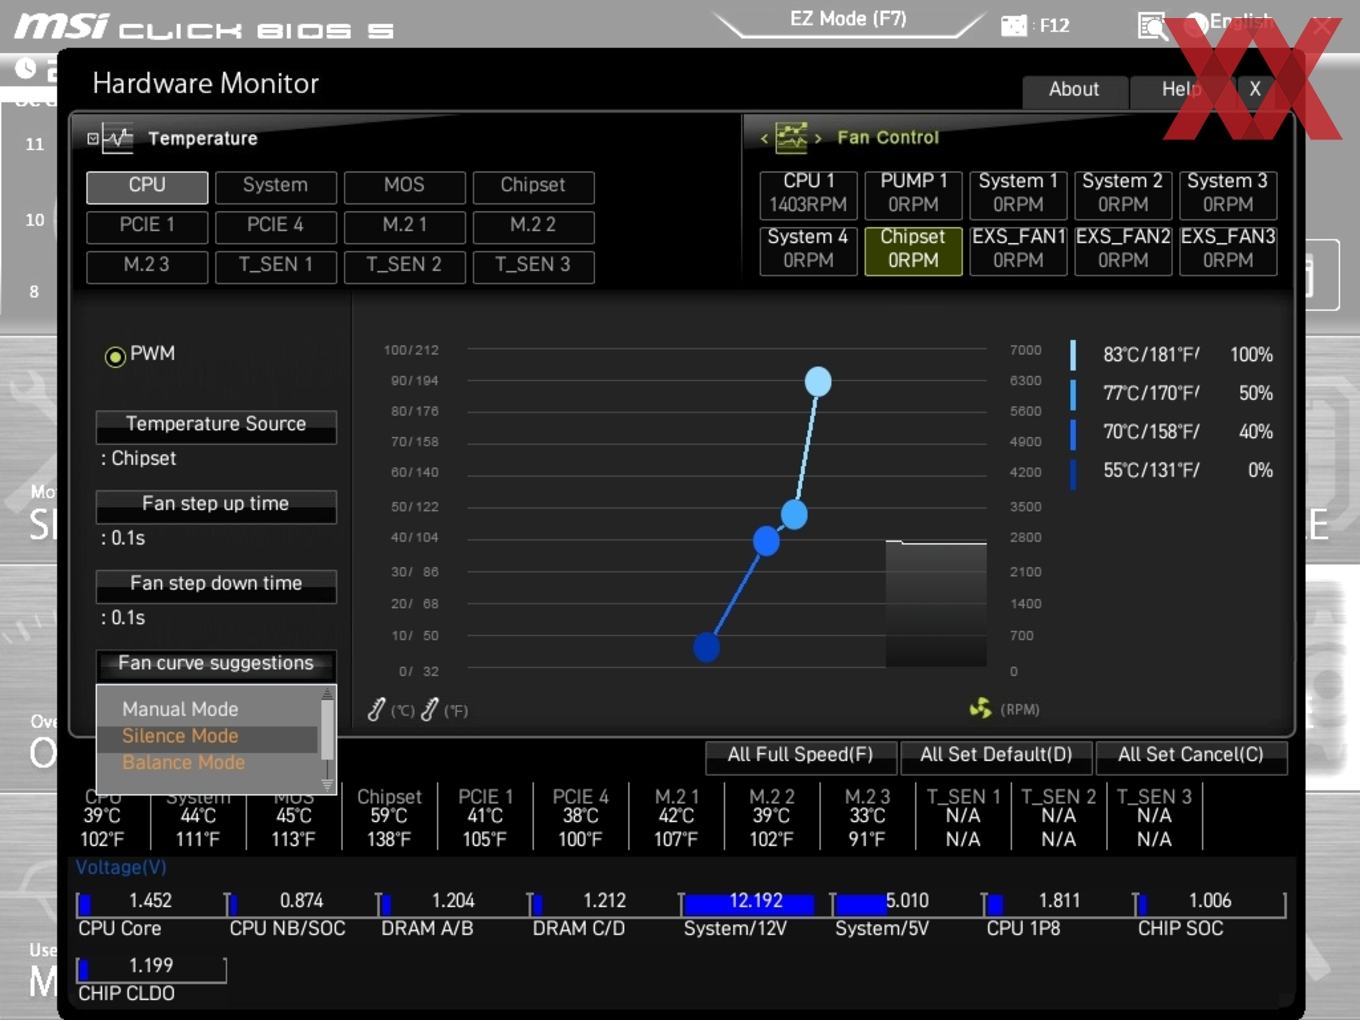Click the CHIP CLDO voltage label
Image resolution: width=1360 pixels, height=1020 pixels.
pyautogui.click(x=126, y=994)
